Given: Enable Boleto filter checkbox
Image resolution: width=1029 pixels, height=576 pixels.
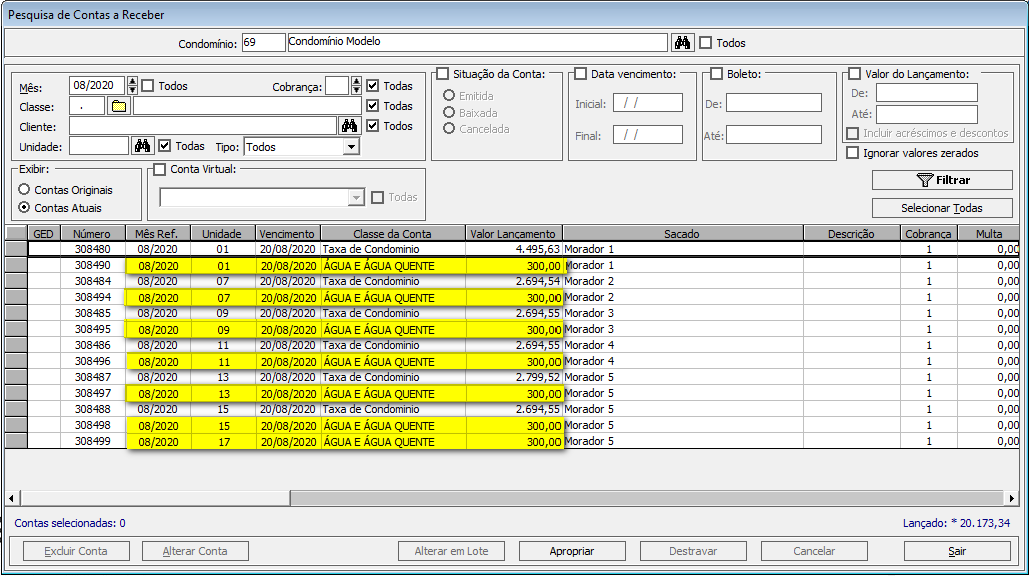Looking at the screenshot, I should pyautogui.click(x=717, y=73).
